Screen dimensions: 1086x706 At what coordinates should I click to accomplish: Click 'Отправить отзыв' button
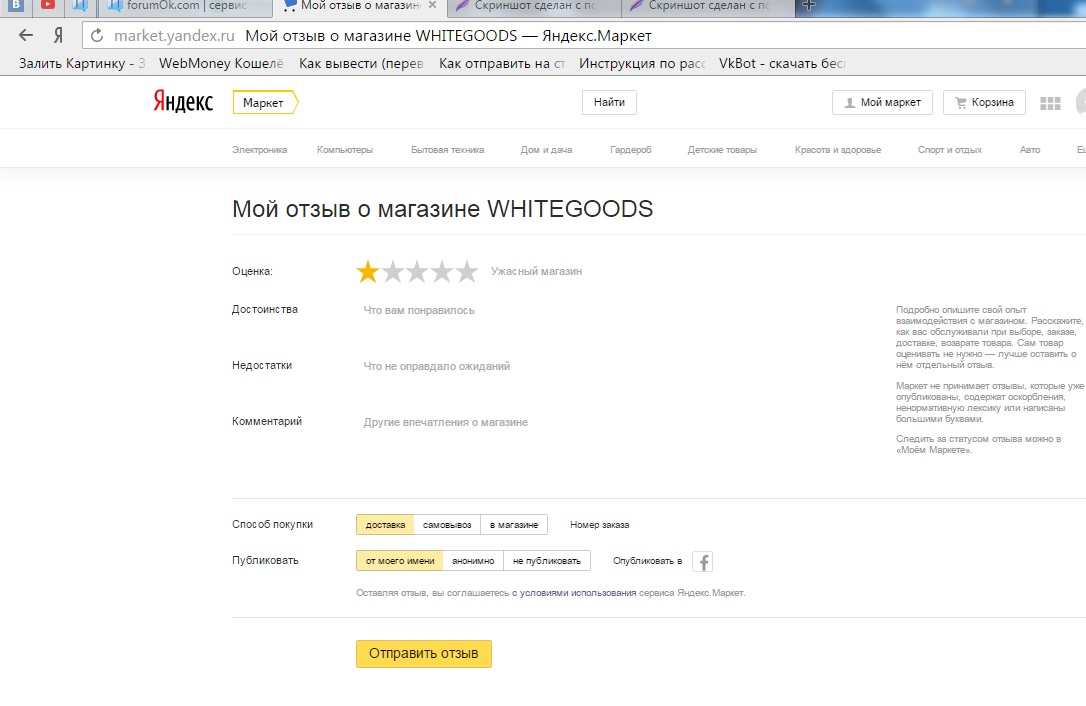[x=424, y=653]
